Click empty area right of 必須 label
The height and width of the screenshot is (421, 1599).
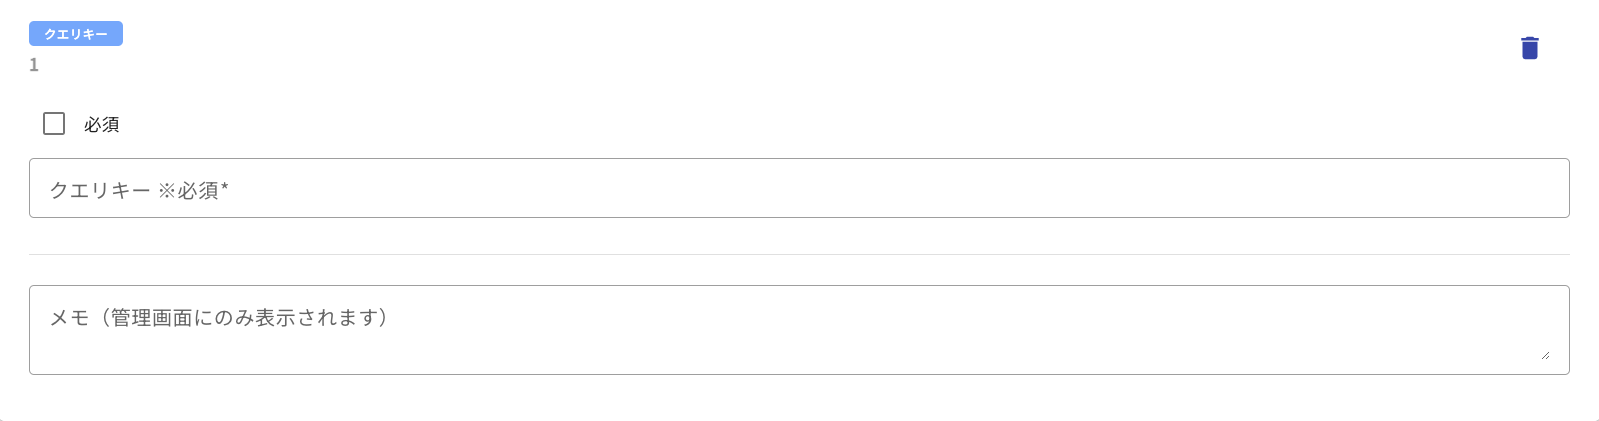tap(800, 124)
